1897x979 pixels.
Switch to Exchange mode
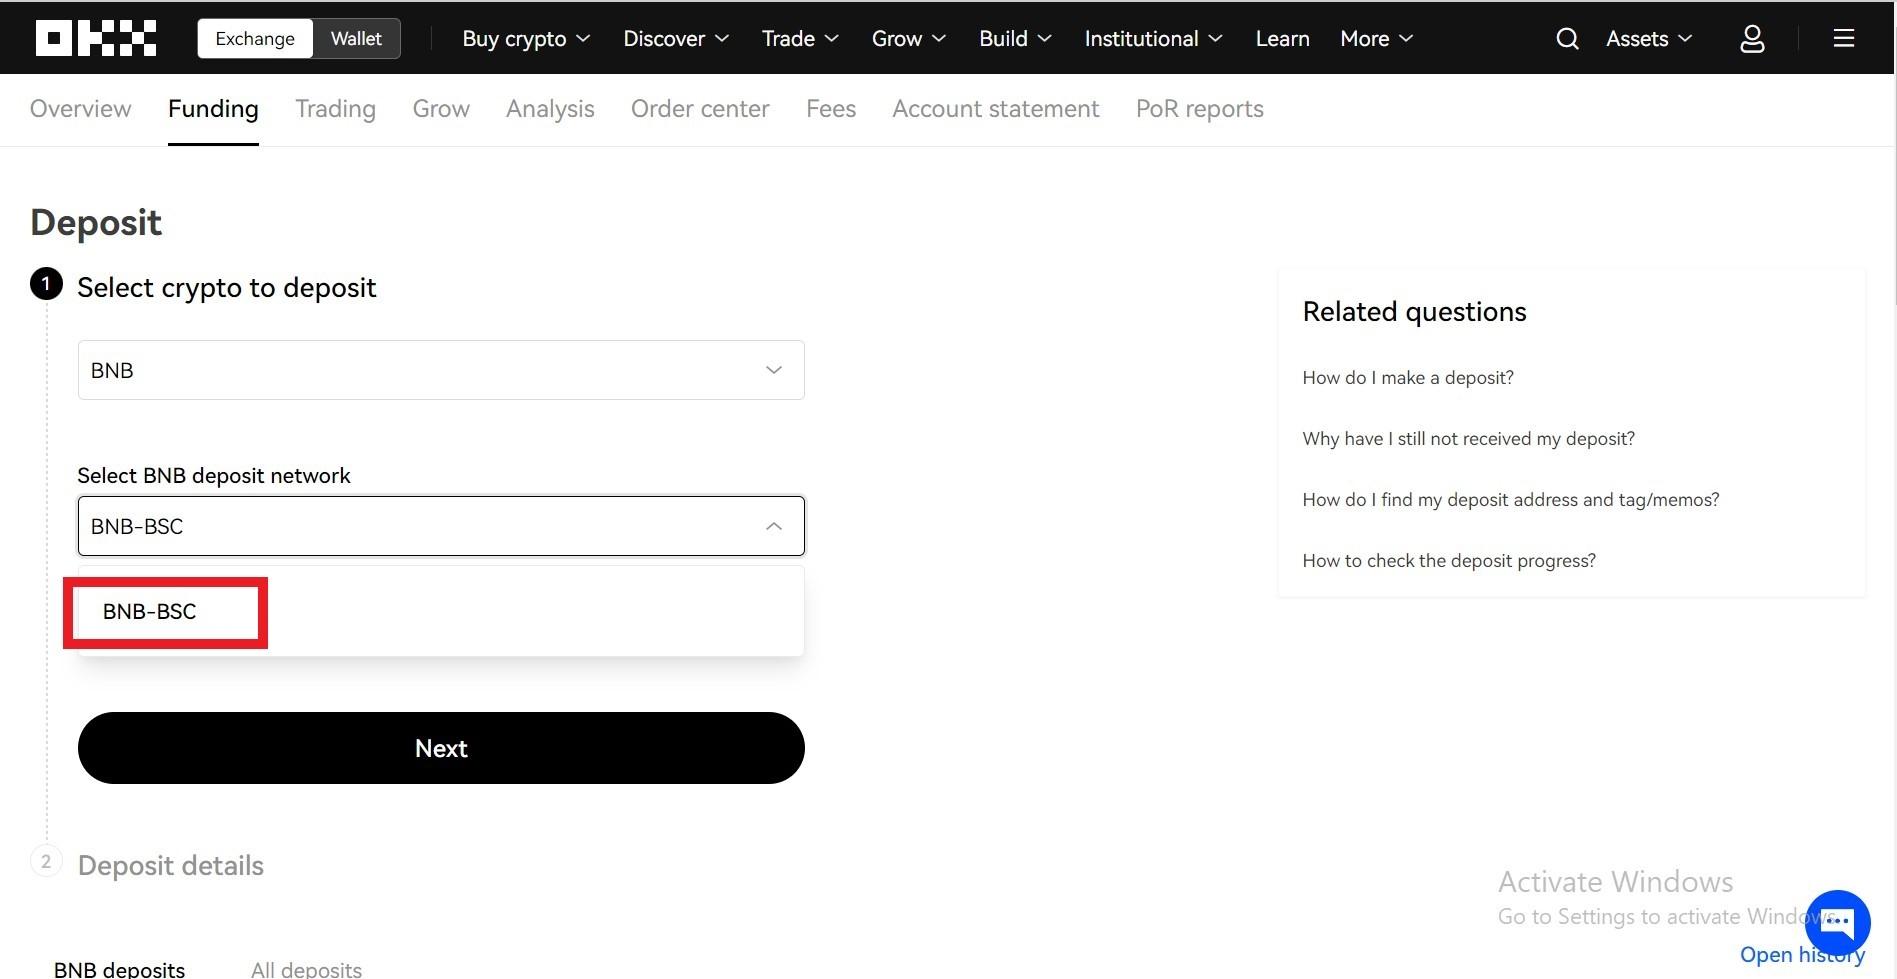[255, 38]
